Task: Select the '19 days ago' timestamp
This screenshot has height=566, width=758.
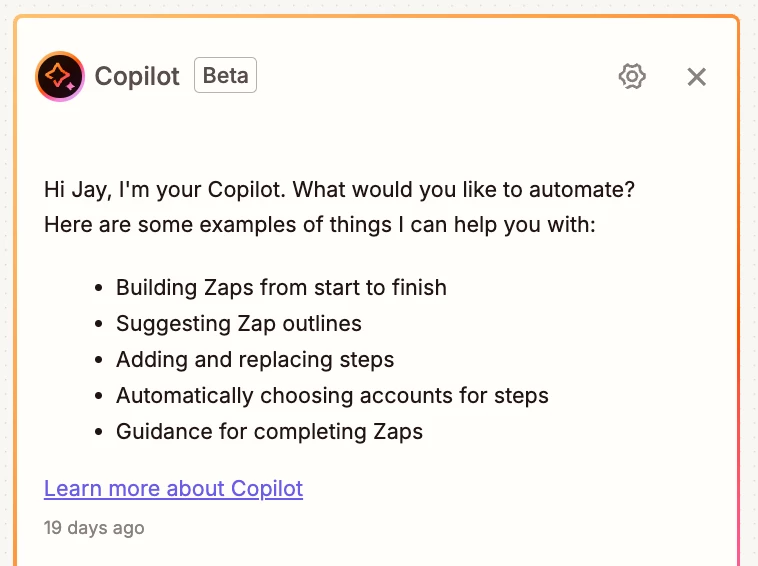Action: (94, 528)
